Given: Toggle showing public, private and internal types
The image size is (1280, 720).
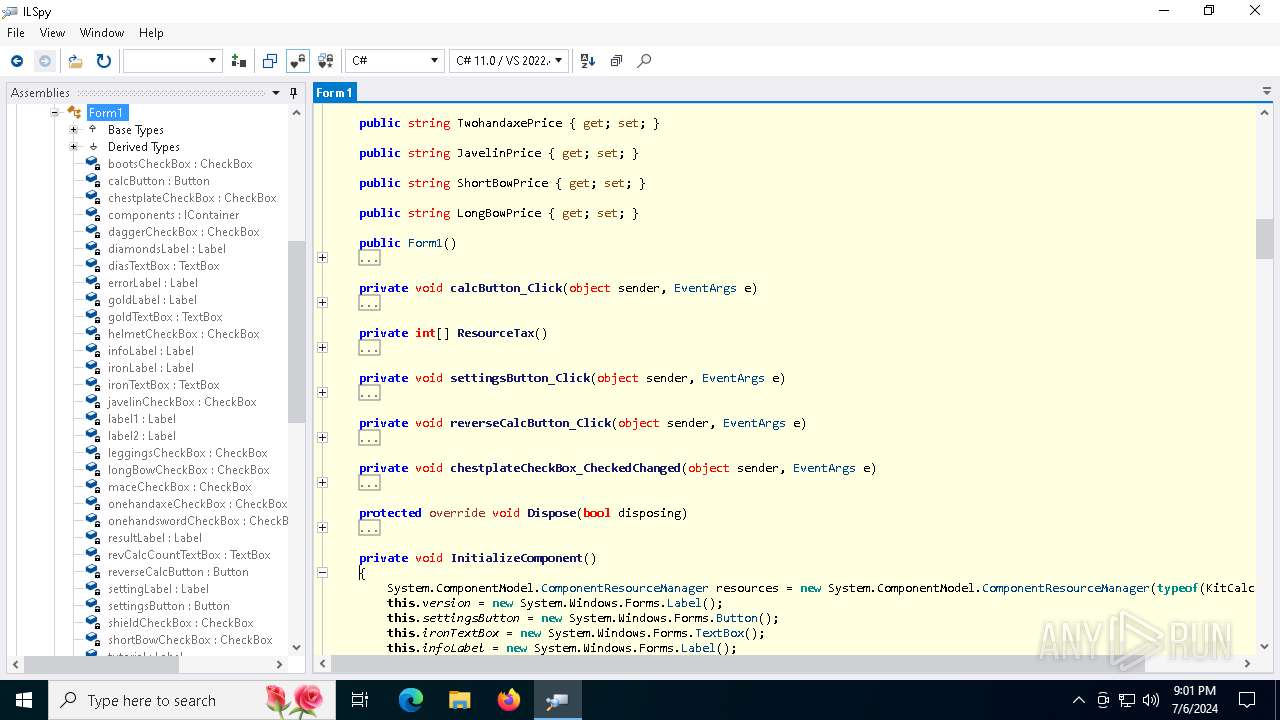Looking at the screenshot, I should 269,61.
